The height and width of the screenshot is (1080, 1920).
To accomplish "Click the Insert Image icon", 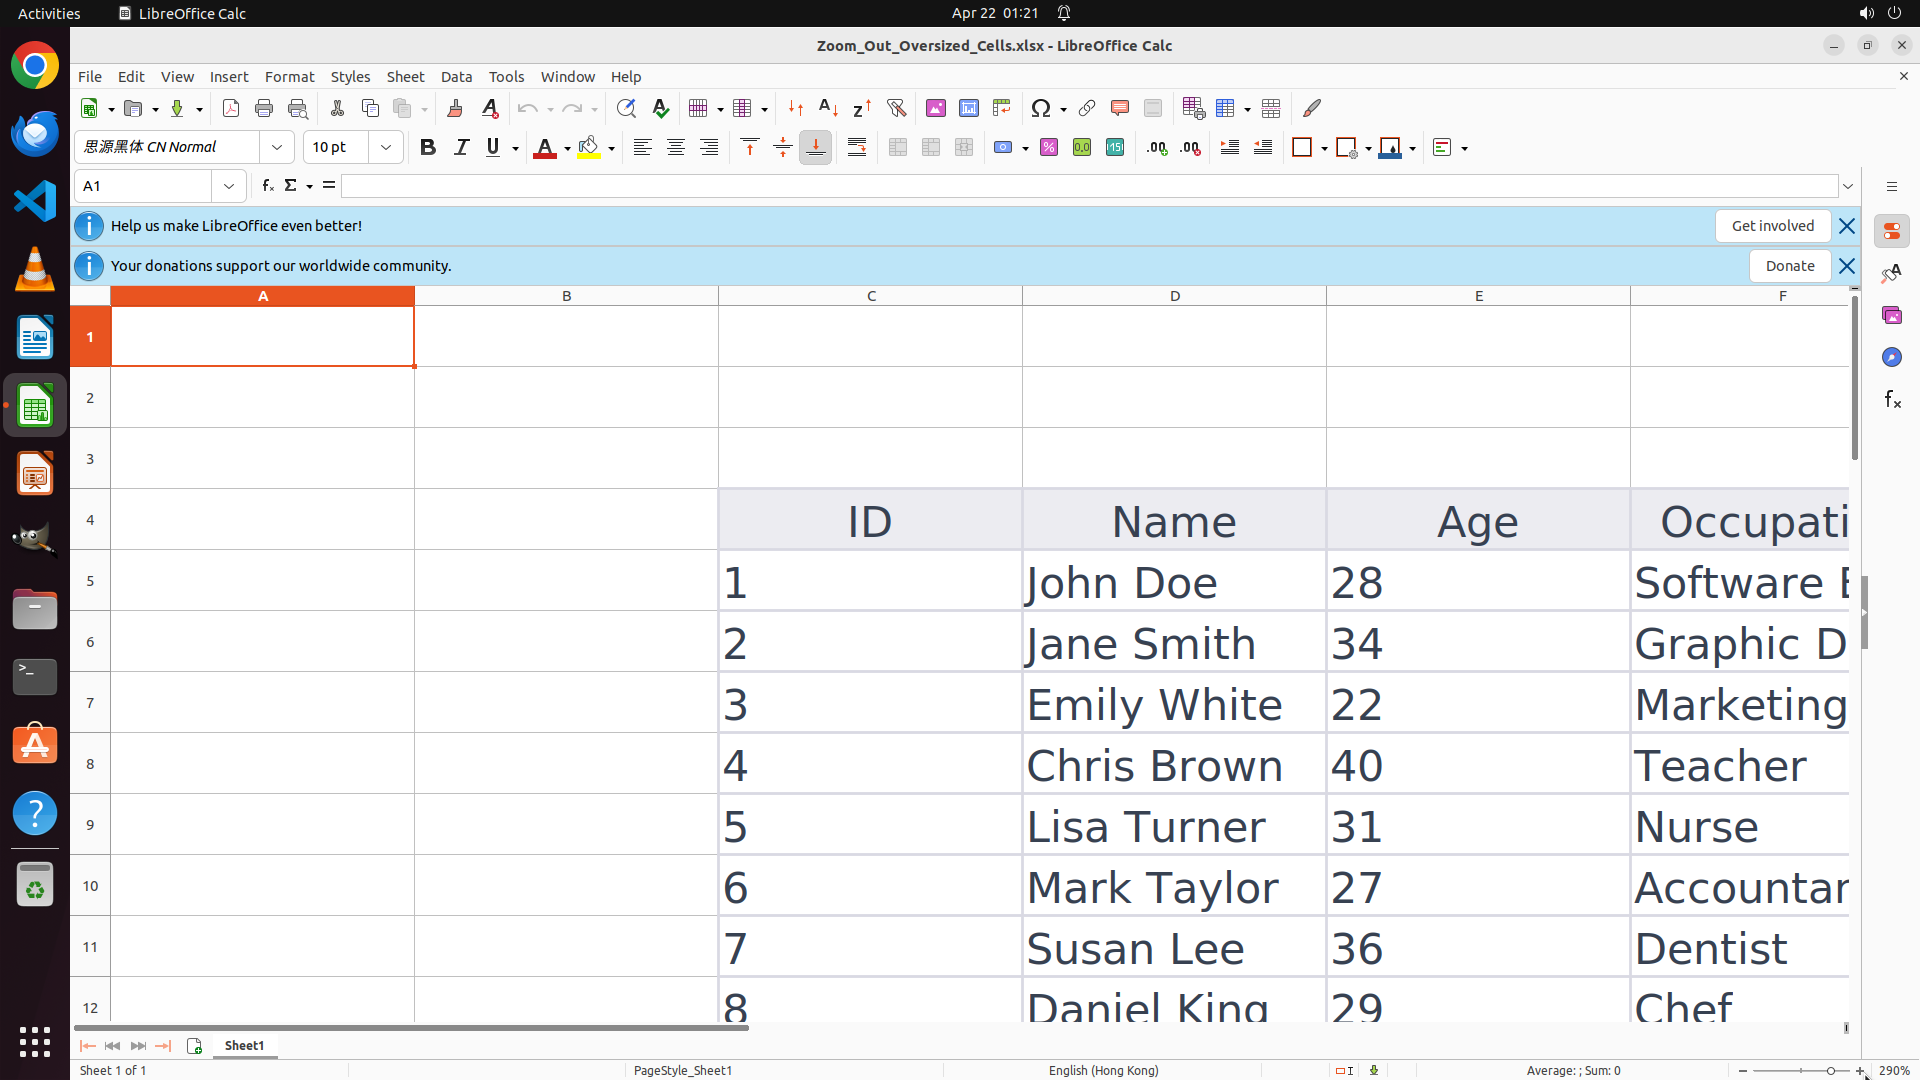I will tap(936, 108).
